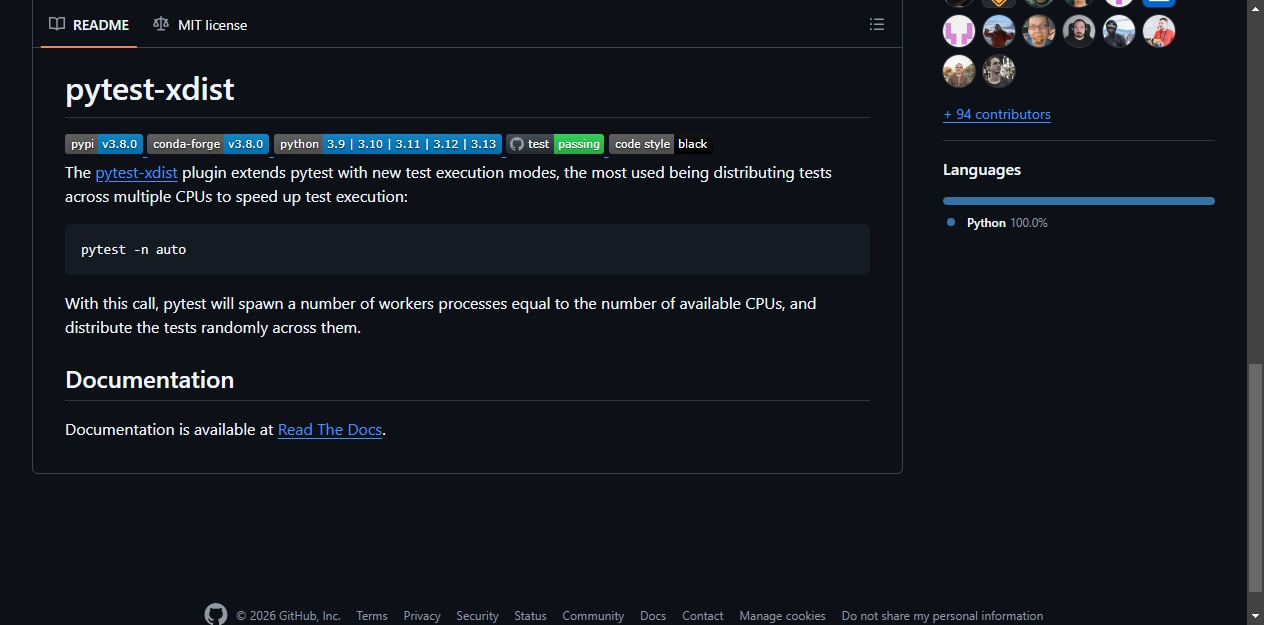Viewport: 1264px width, 625px height.
Task: Open the pytest-xdist link in description
Action: [x=137, y=172]
